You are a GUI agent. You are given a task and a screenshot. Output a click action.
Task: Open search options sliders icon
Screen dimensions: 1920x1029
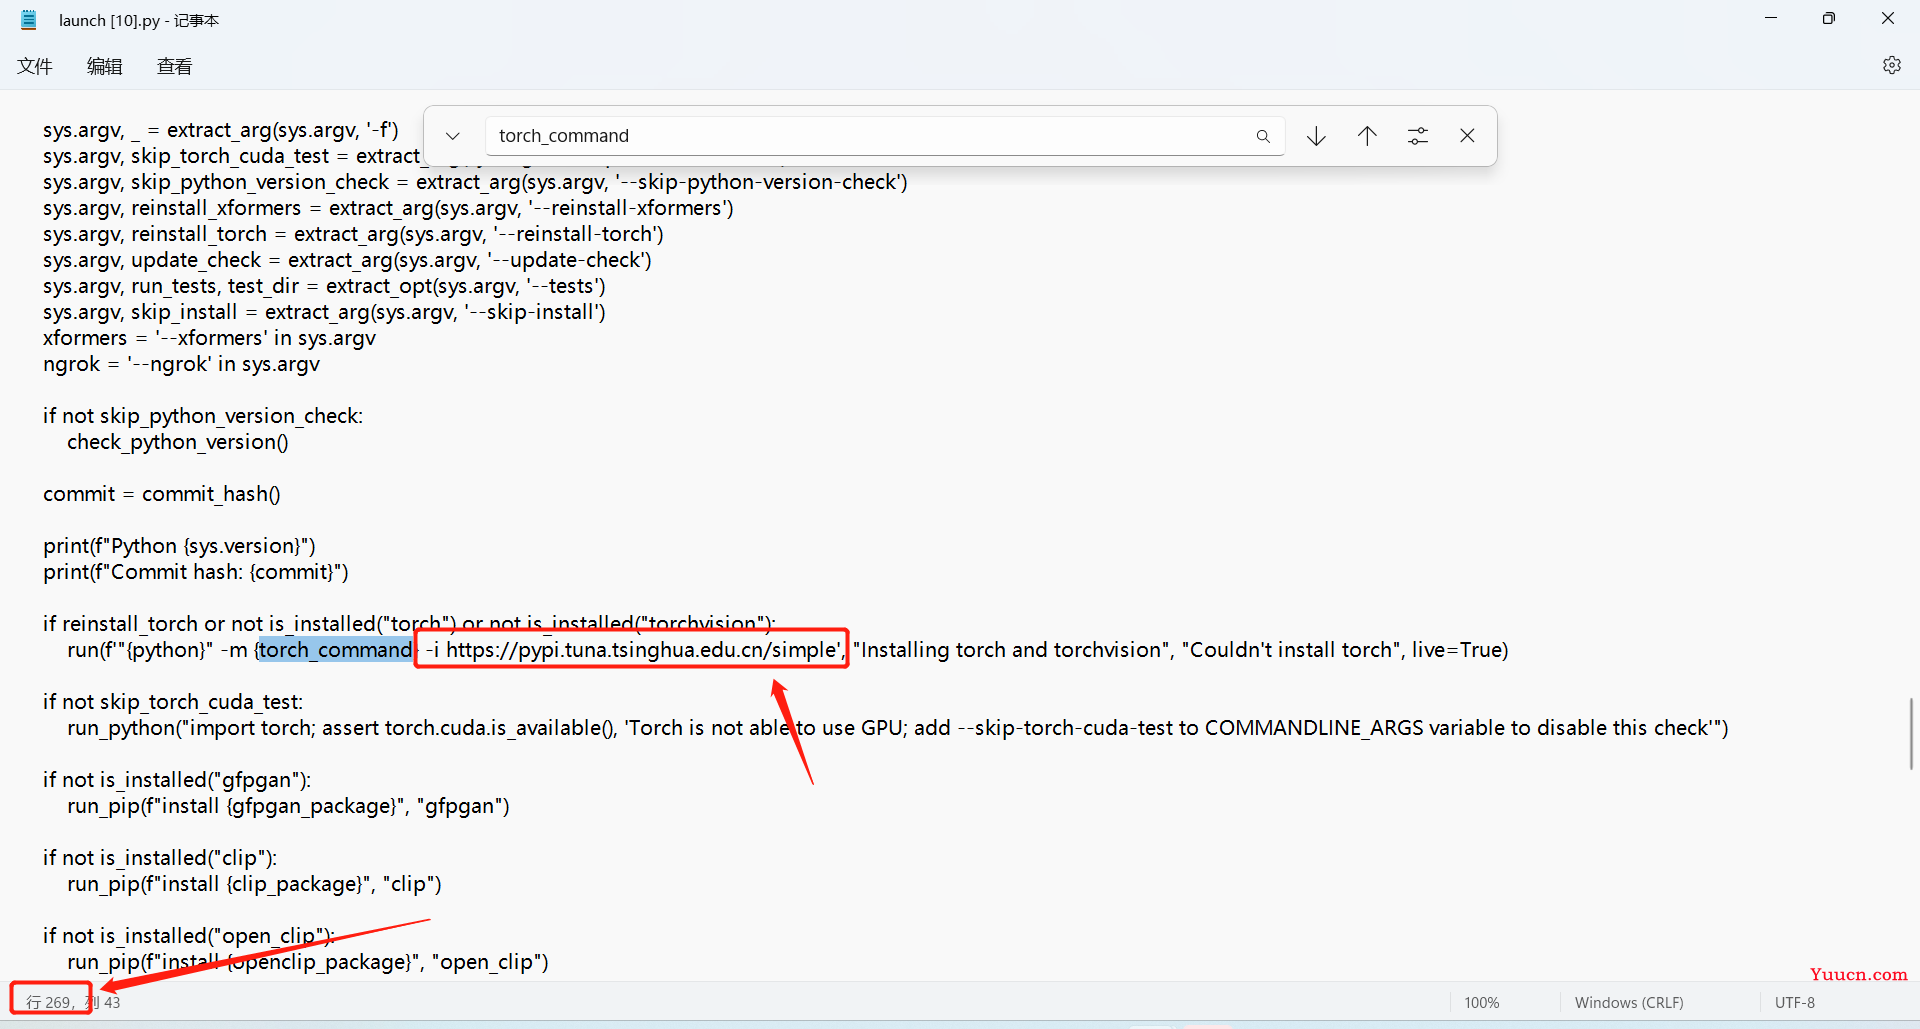pos(1418,136)
